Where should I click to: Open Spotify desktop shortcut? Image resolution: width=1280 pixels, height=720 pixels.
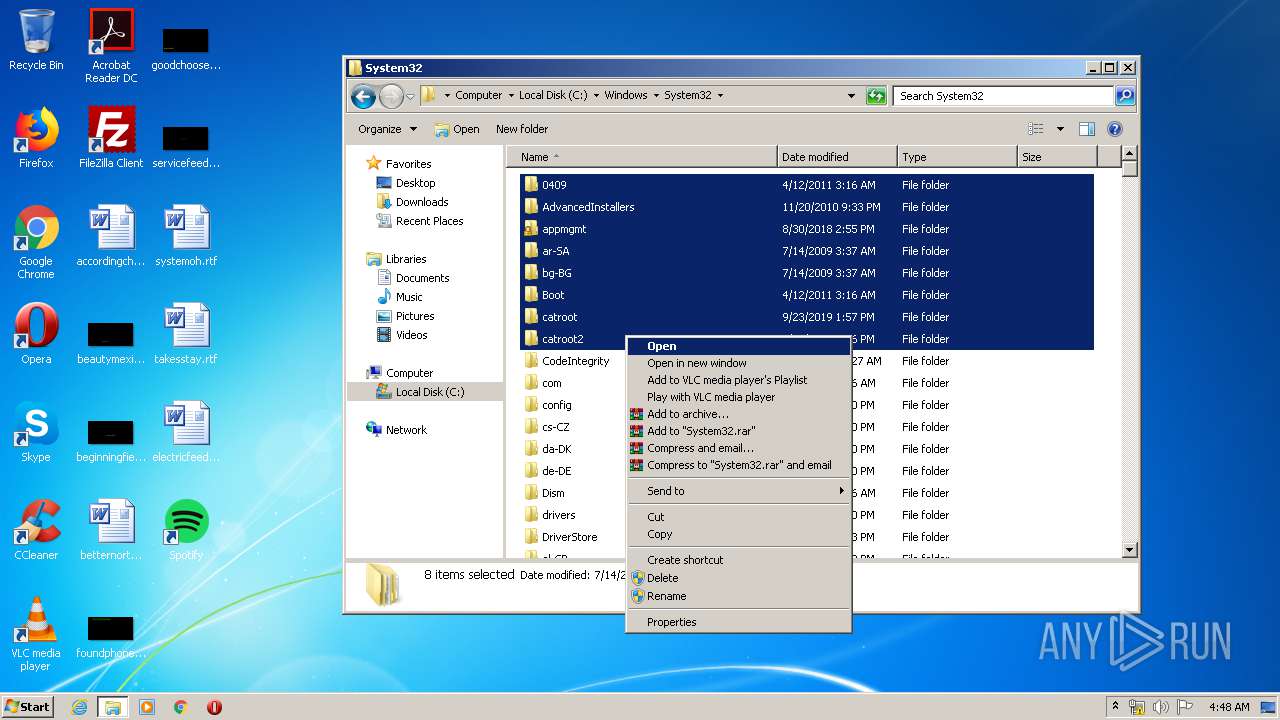[x=186, y=530]
